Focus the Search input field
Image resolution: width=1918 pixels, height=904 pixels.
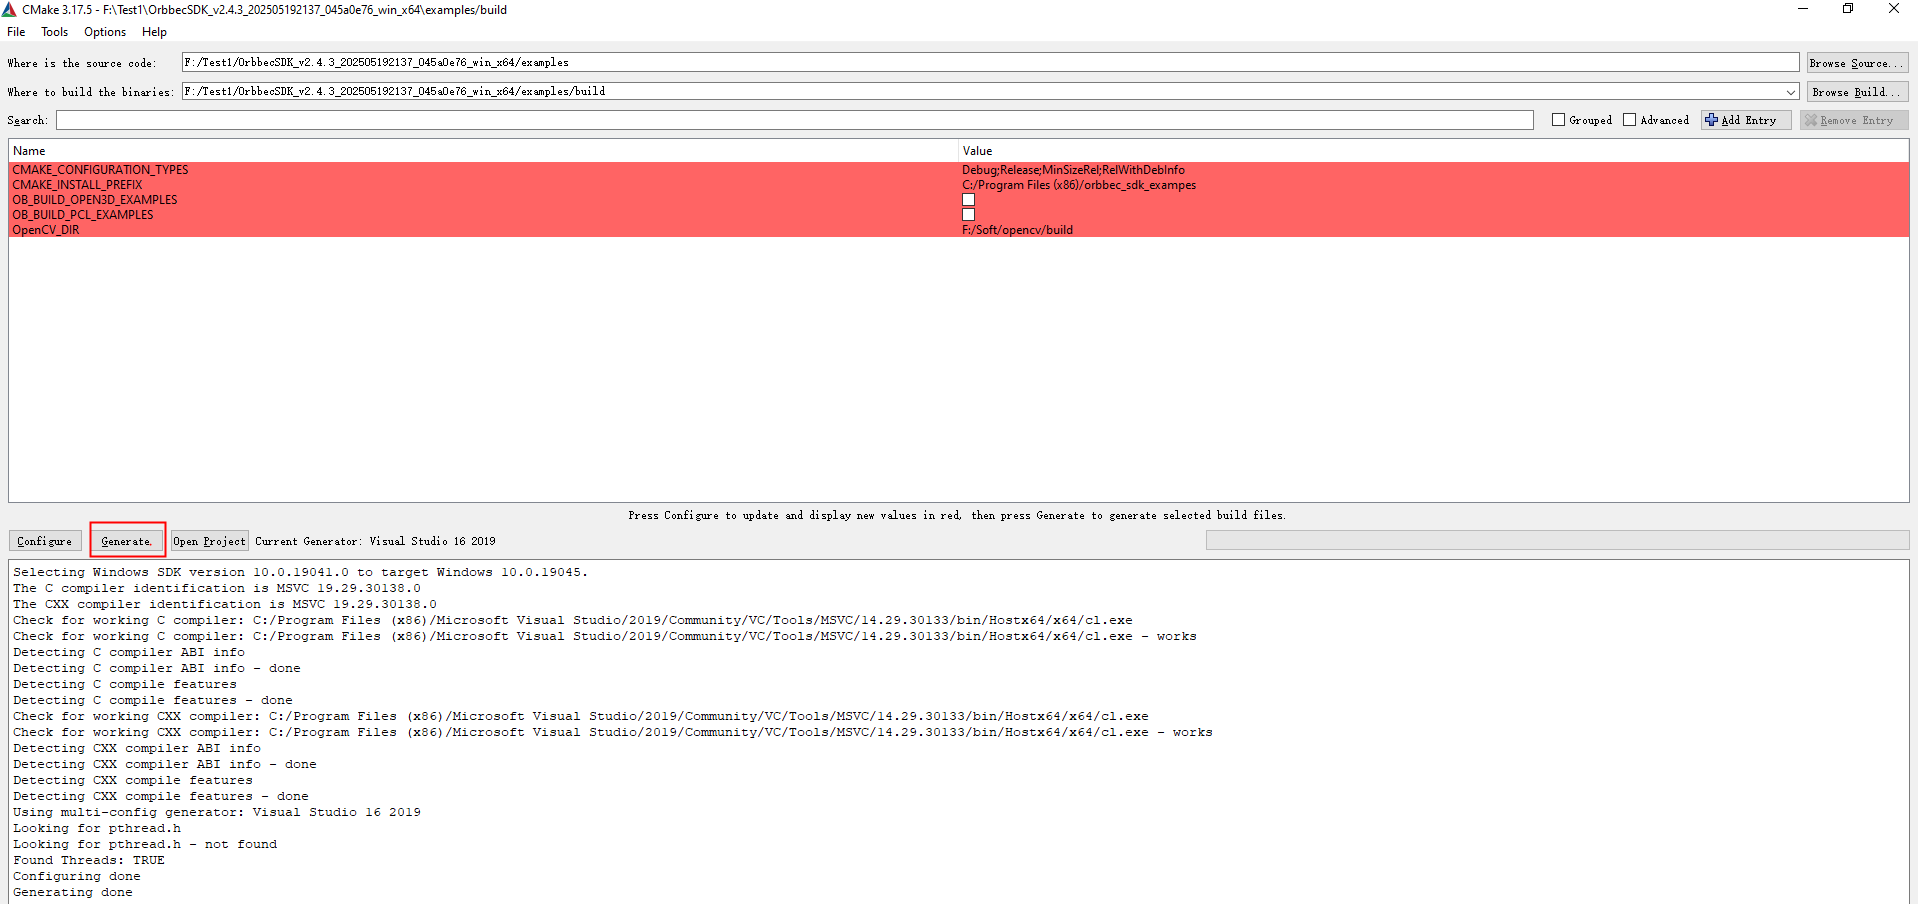coord(794,120)
